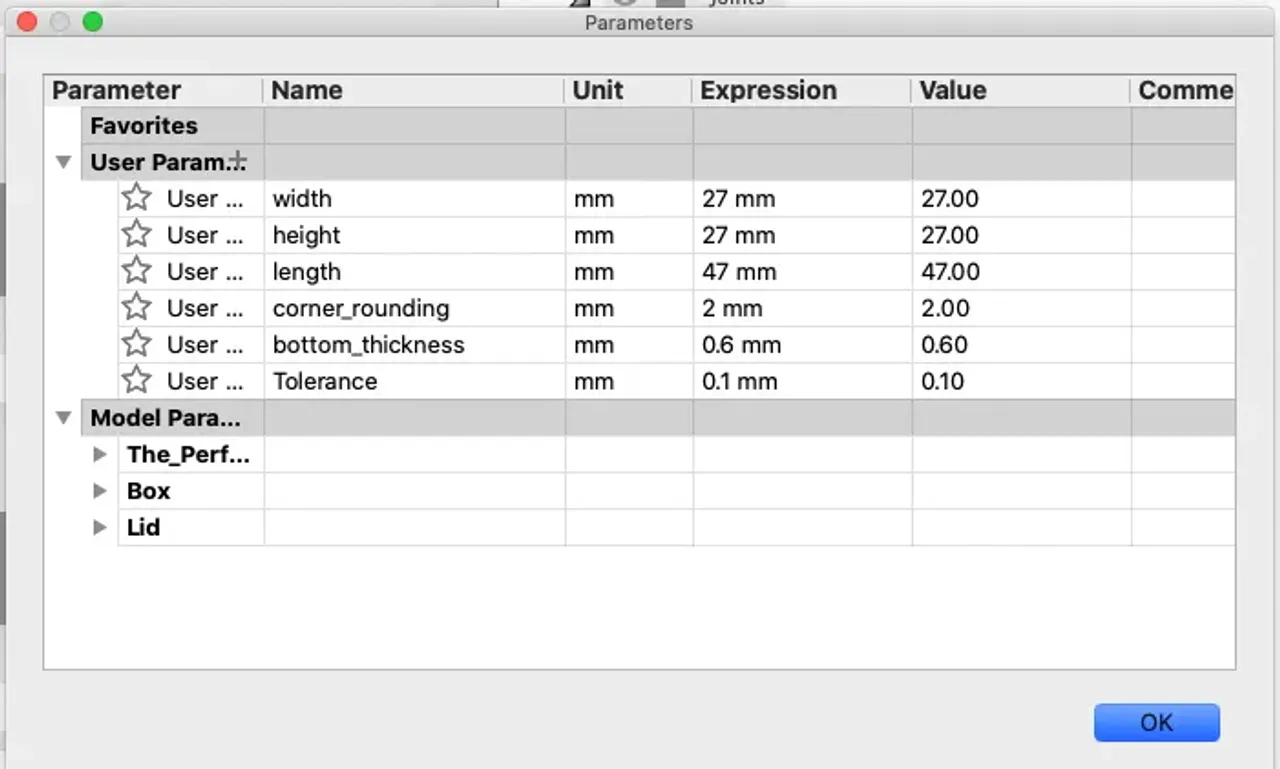1280x769 pixels.
Task: Collapse the Model Parameters section
Action: [64, 418]
